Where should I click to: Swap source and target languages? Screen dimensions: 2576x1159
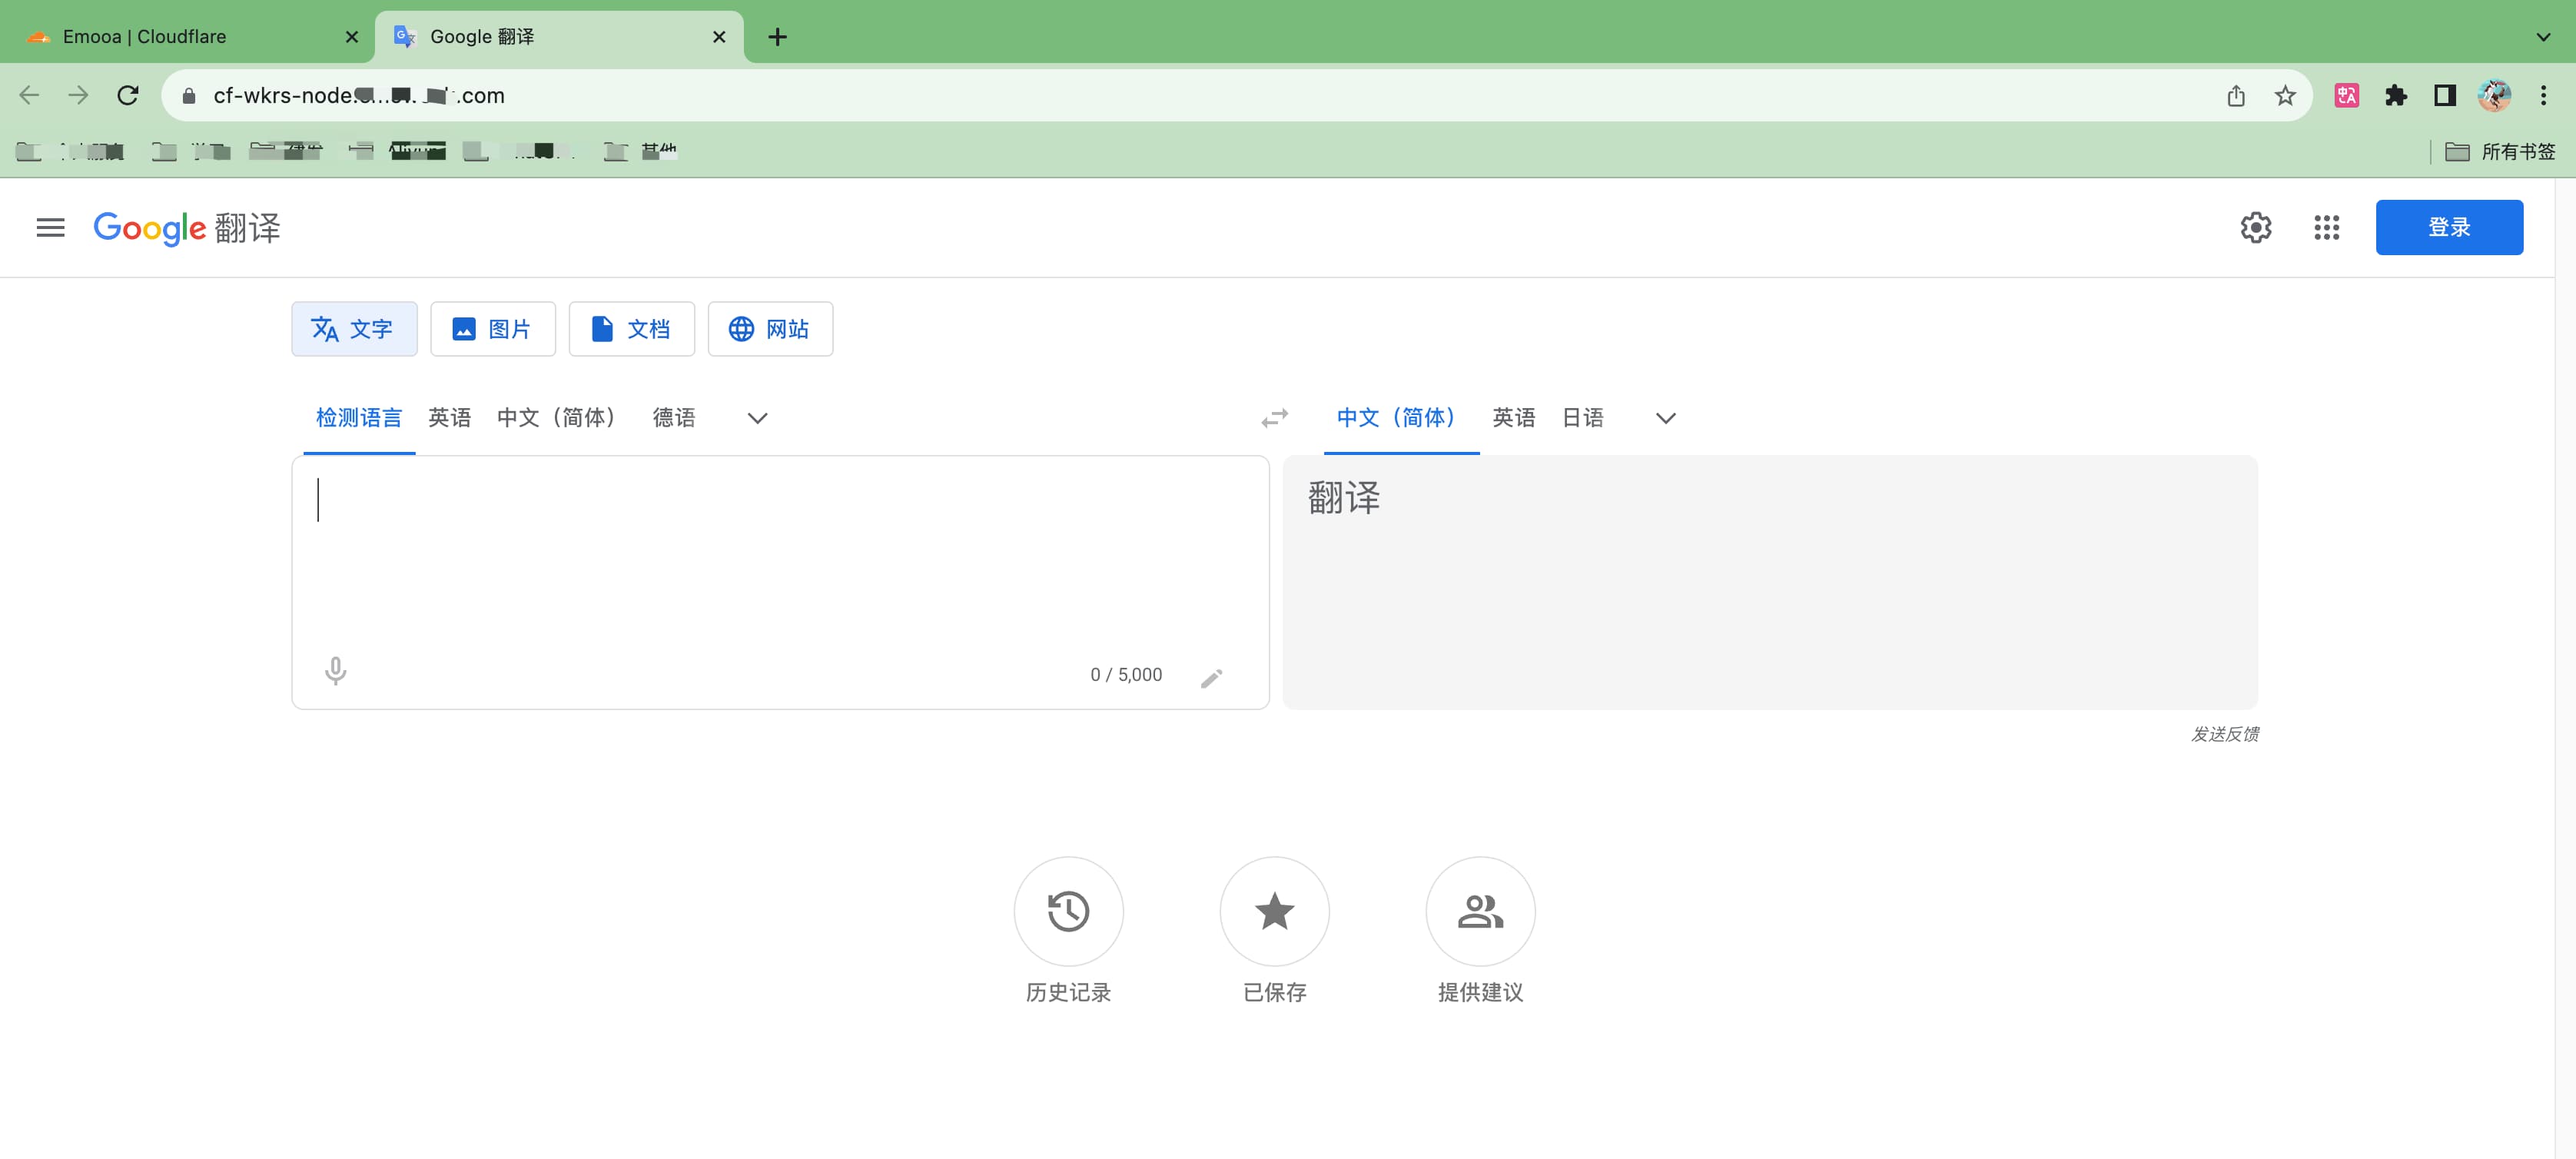tap(1274, 418)
